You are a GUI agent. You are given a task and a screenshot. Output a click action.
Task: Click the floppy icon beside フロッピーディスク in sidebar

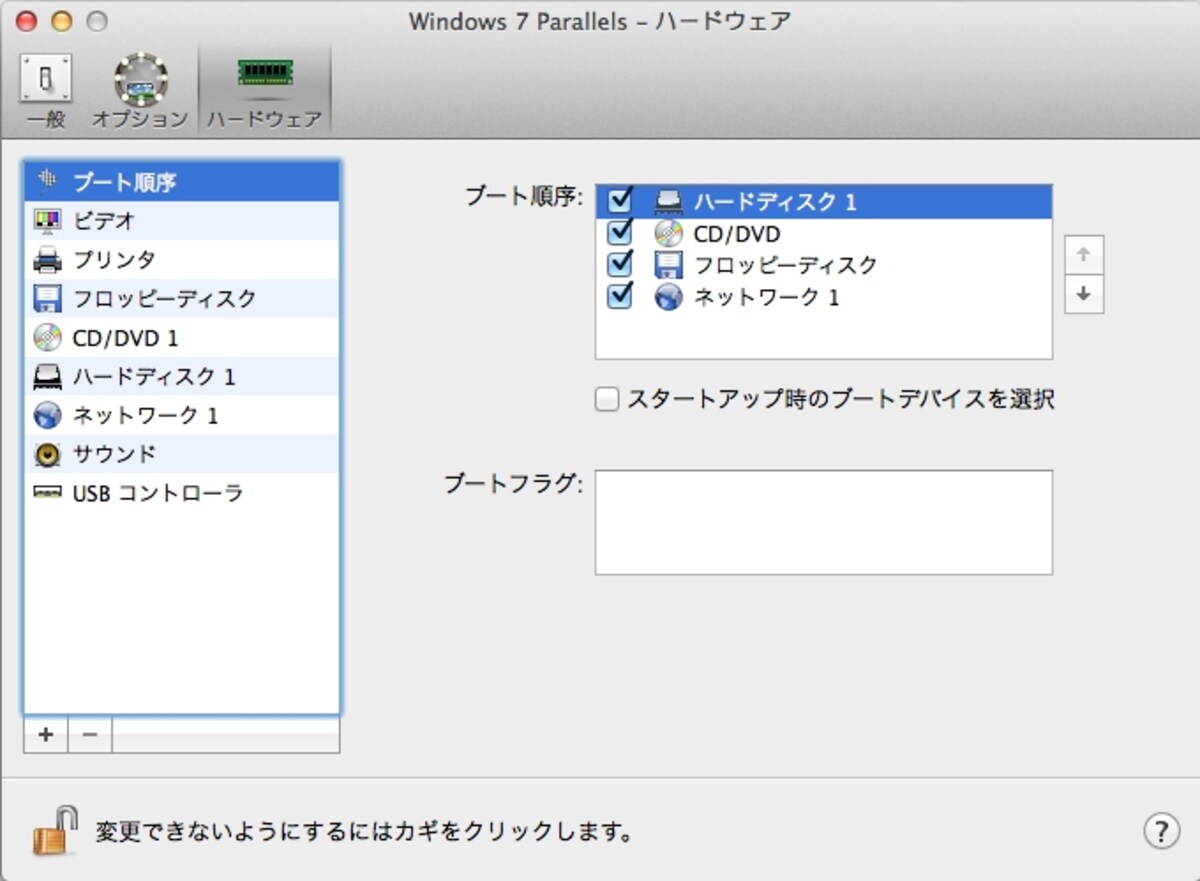pos(47,299)
